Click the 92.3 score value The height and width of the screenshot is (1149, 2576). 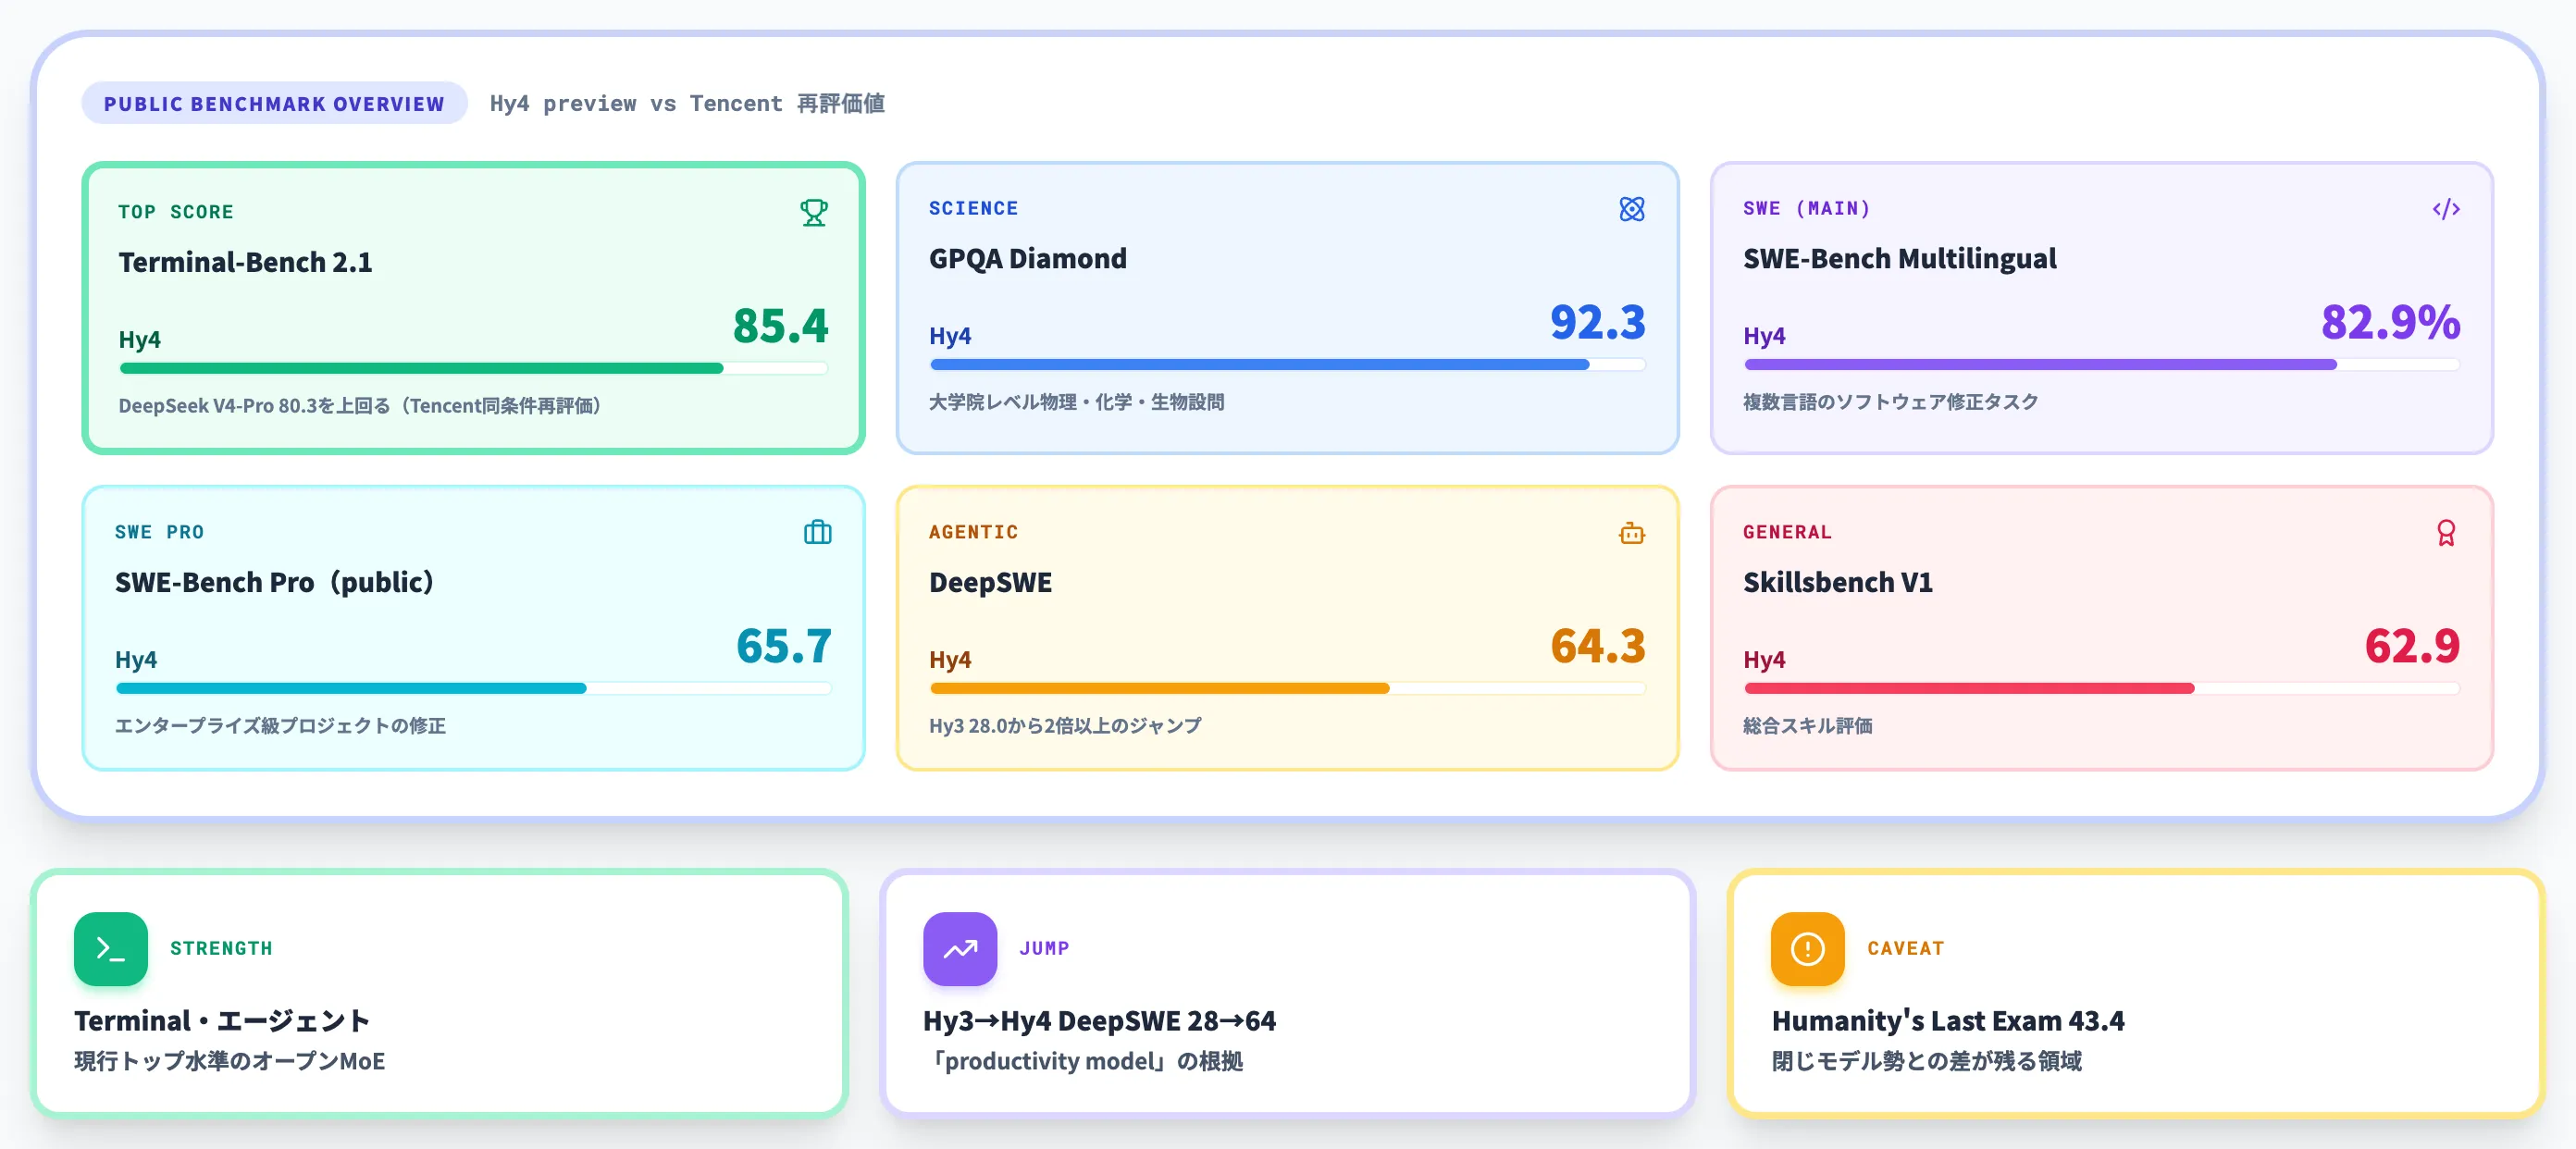pos(1598,321)
